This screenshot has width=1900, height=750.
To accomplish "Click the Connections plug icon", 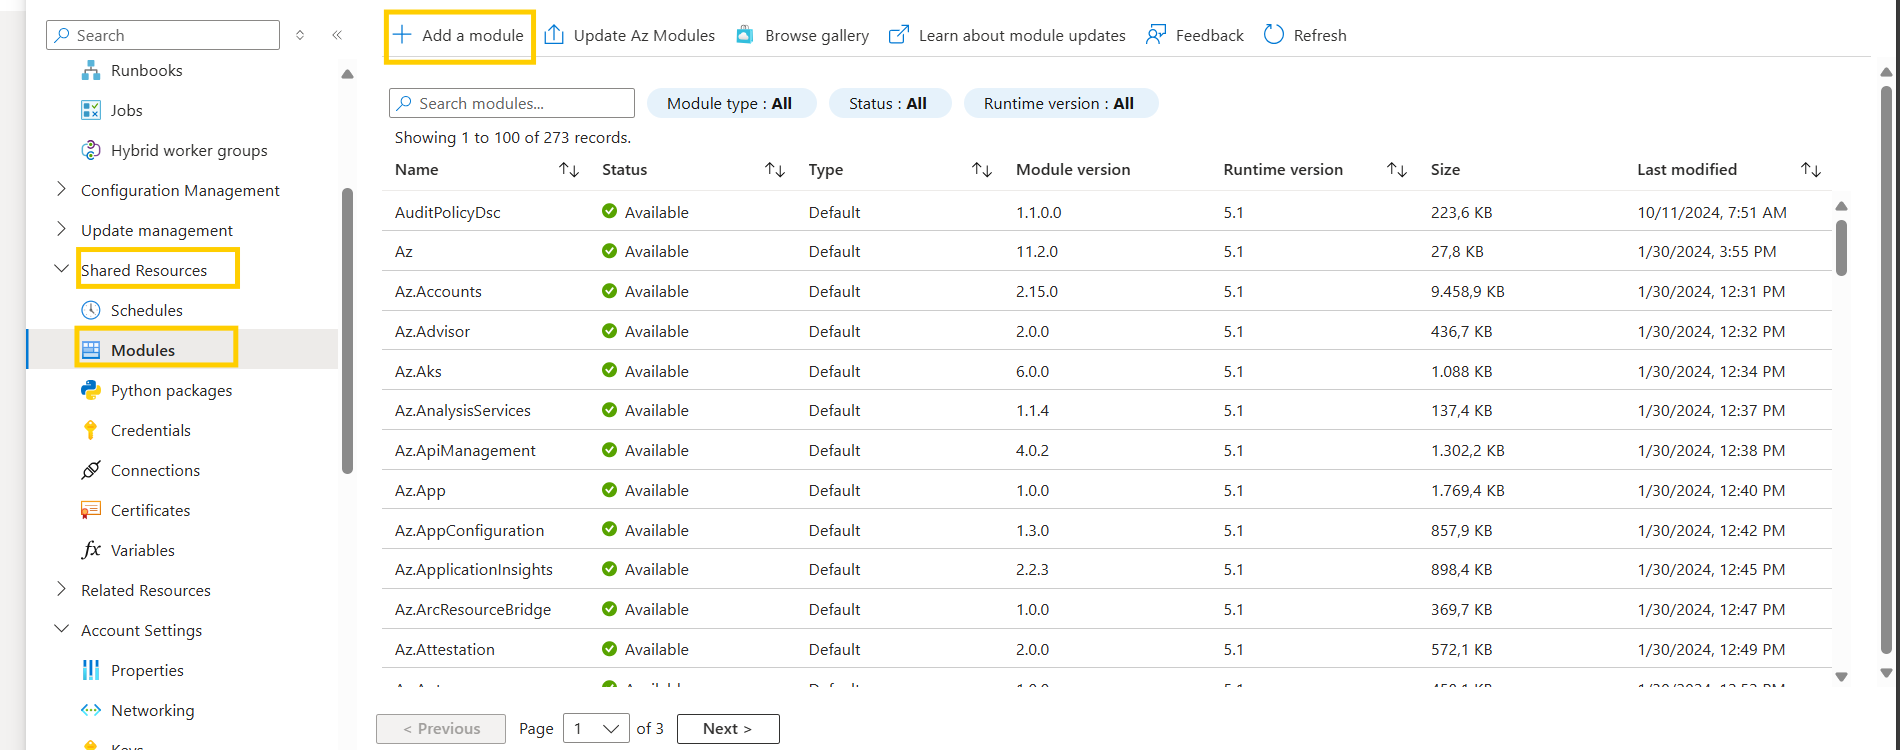I will (91, 470).
